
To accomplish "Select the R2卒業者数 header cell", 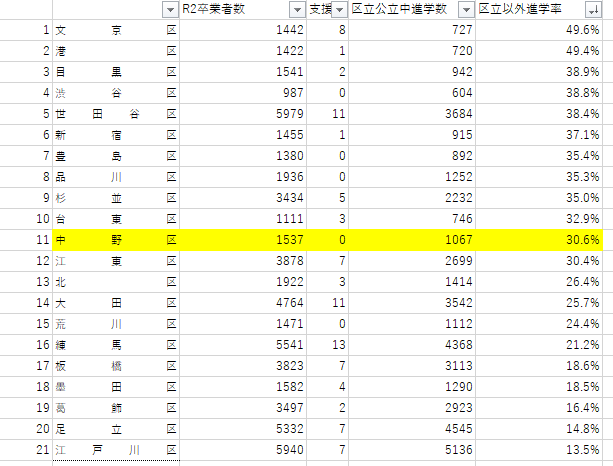I will tap(243, 9).
